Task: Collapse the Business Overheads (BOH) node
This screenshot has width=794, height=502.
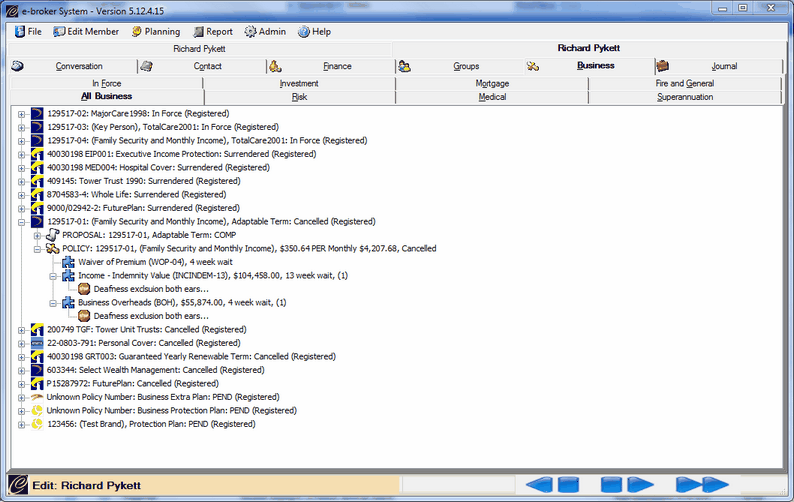Action: pyautogui.click(x=53, y=303)
